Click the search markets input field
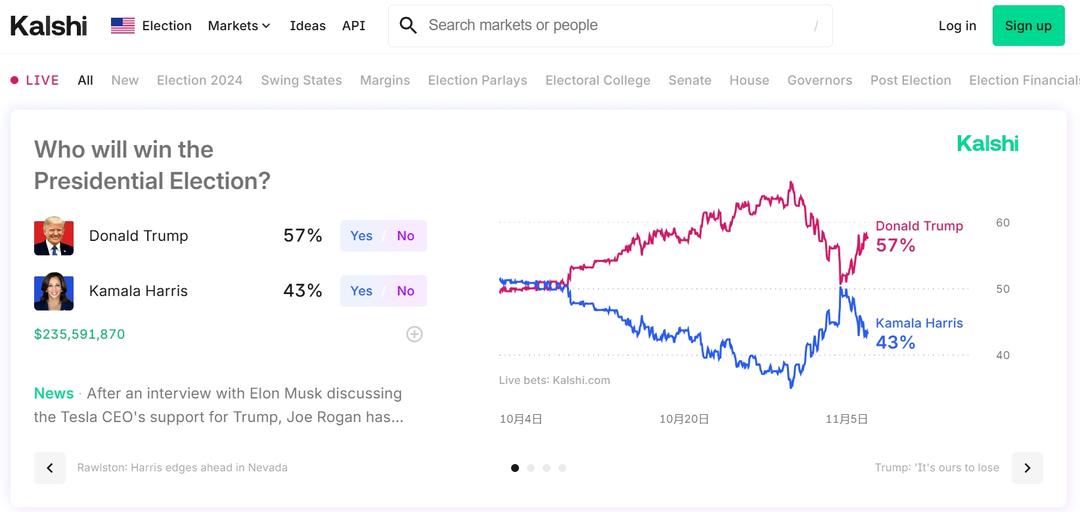Viewport: 1080px width, 512px height. [610, 26]
